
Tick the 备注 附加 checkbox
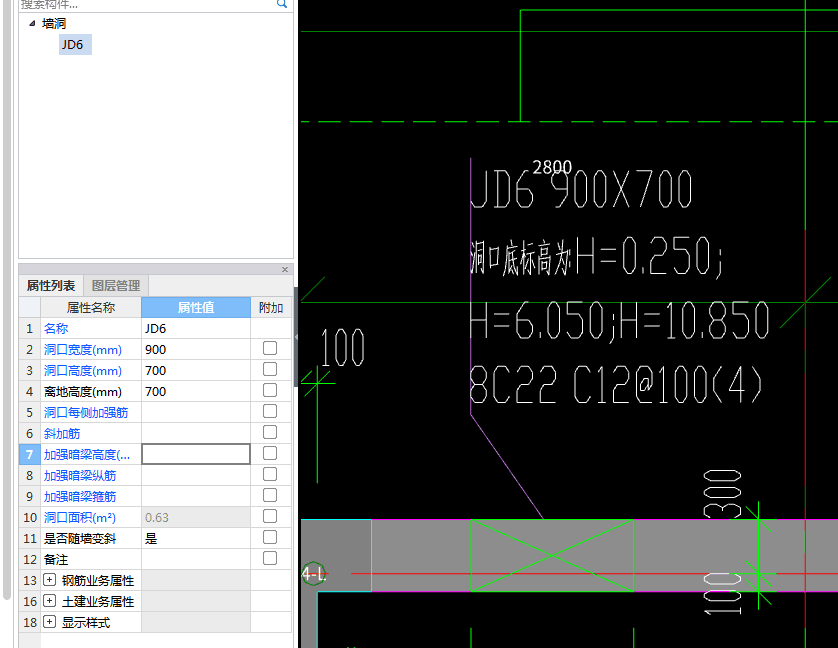pos(270,558)
